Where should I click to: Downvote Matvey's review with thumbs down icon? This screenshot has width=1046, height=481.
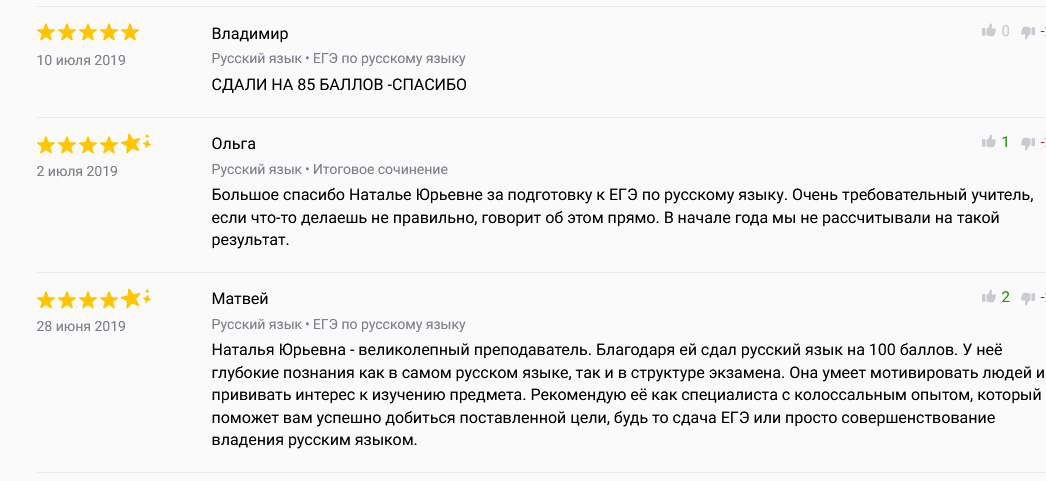(x=1028, y=298)
